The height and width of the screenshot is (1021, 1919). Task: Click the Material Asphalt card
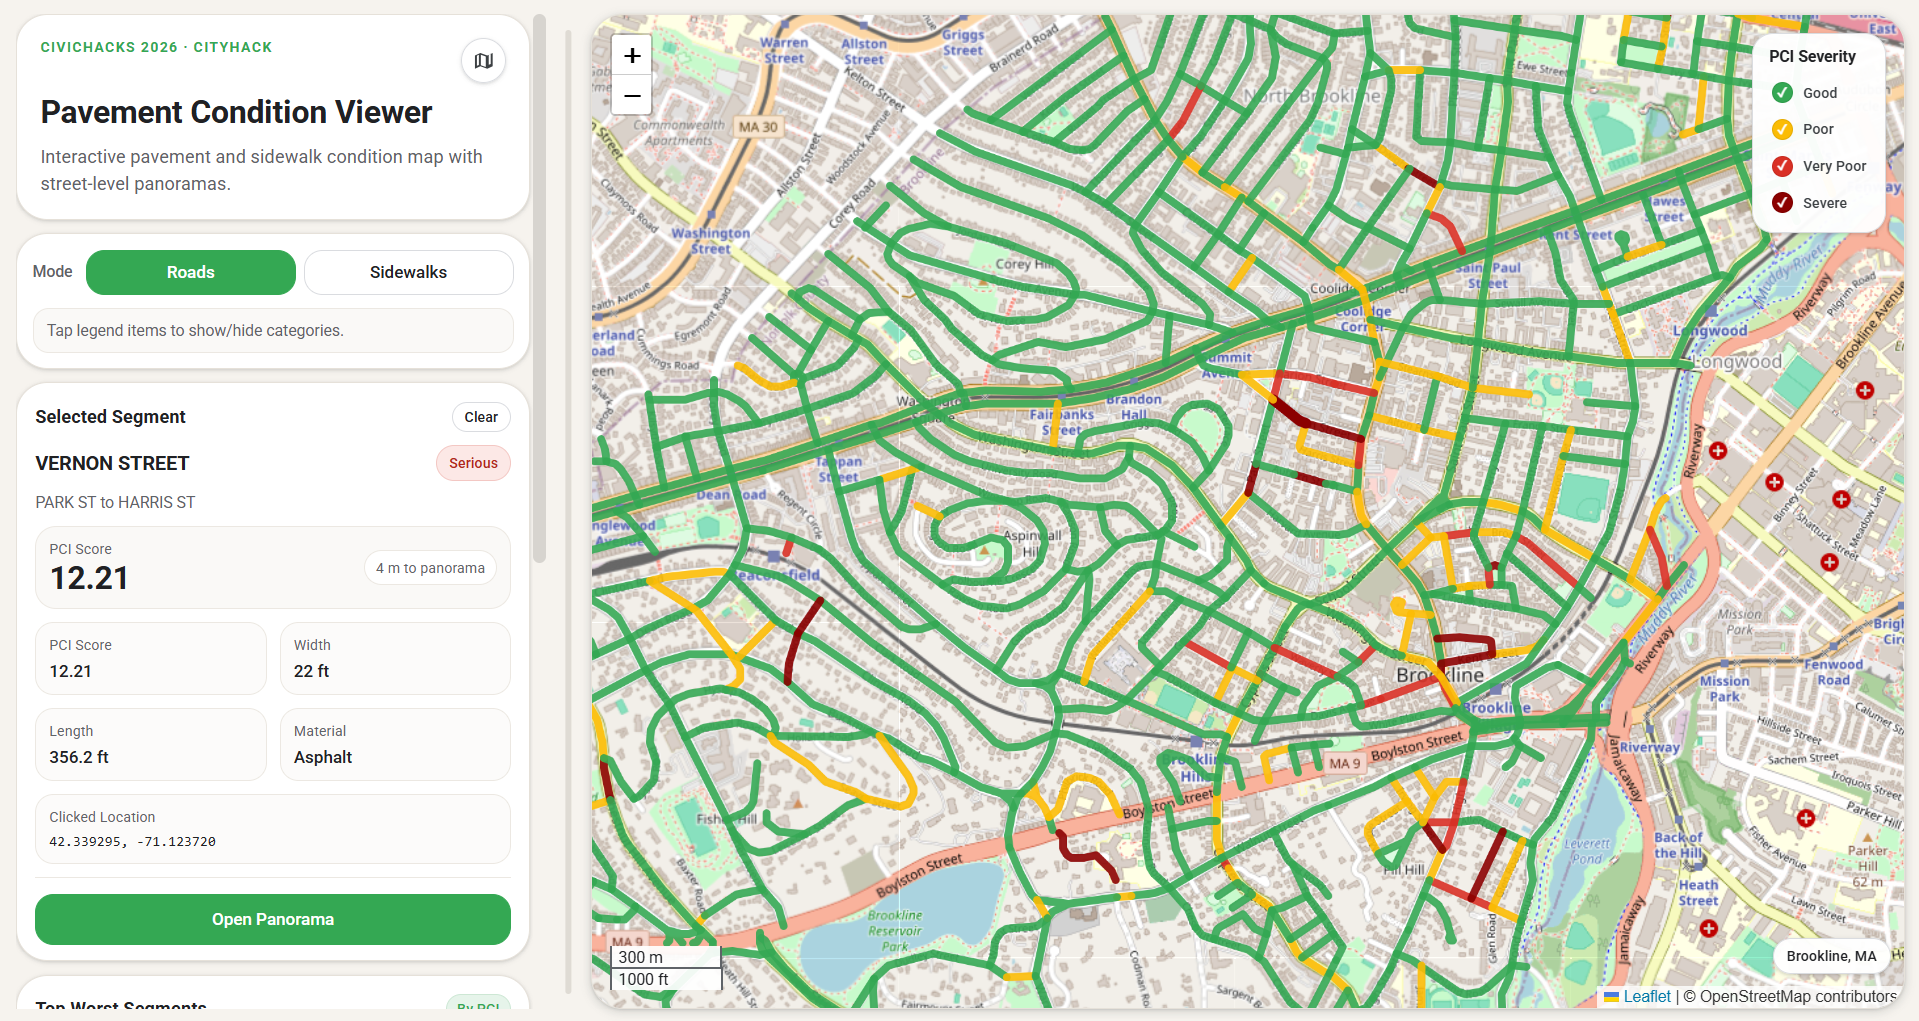click(x=396, y=745)
